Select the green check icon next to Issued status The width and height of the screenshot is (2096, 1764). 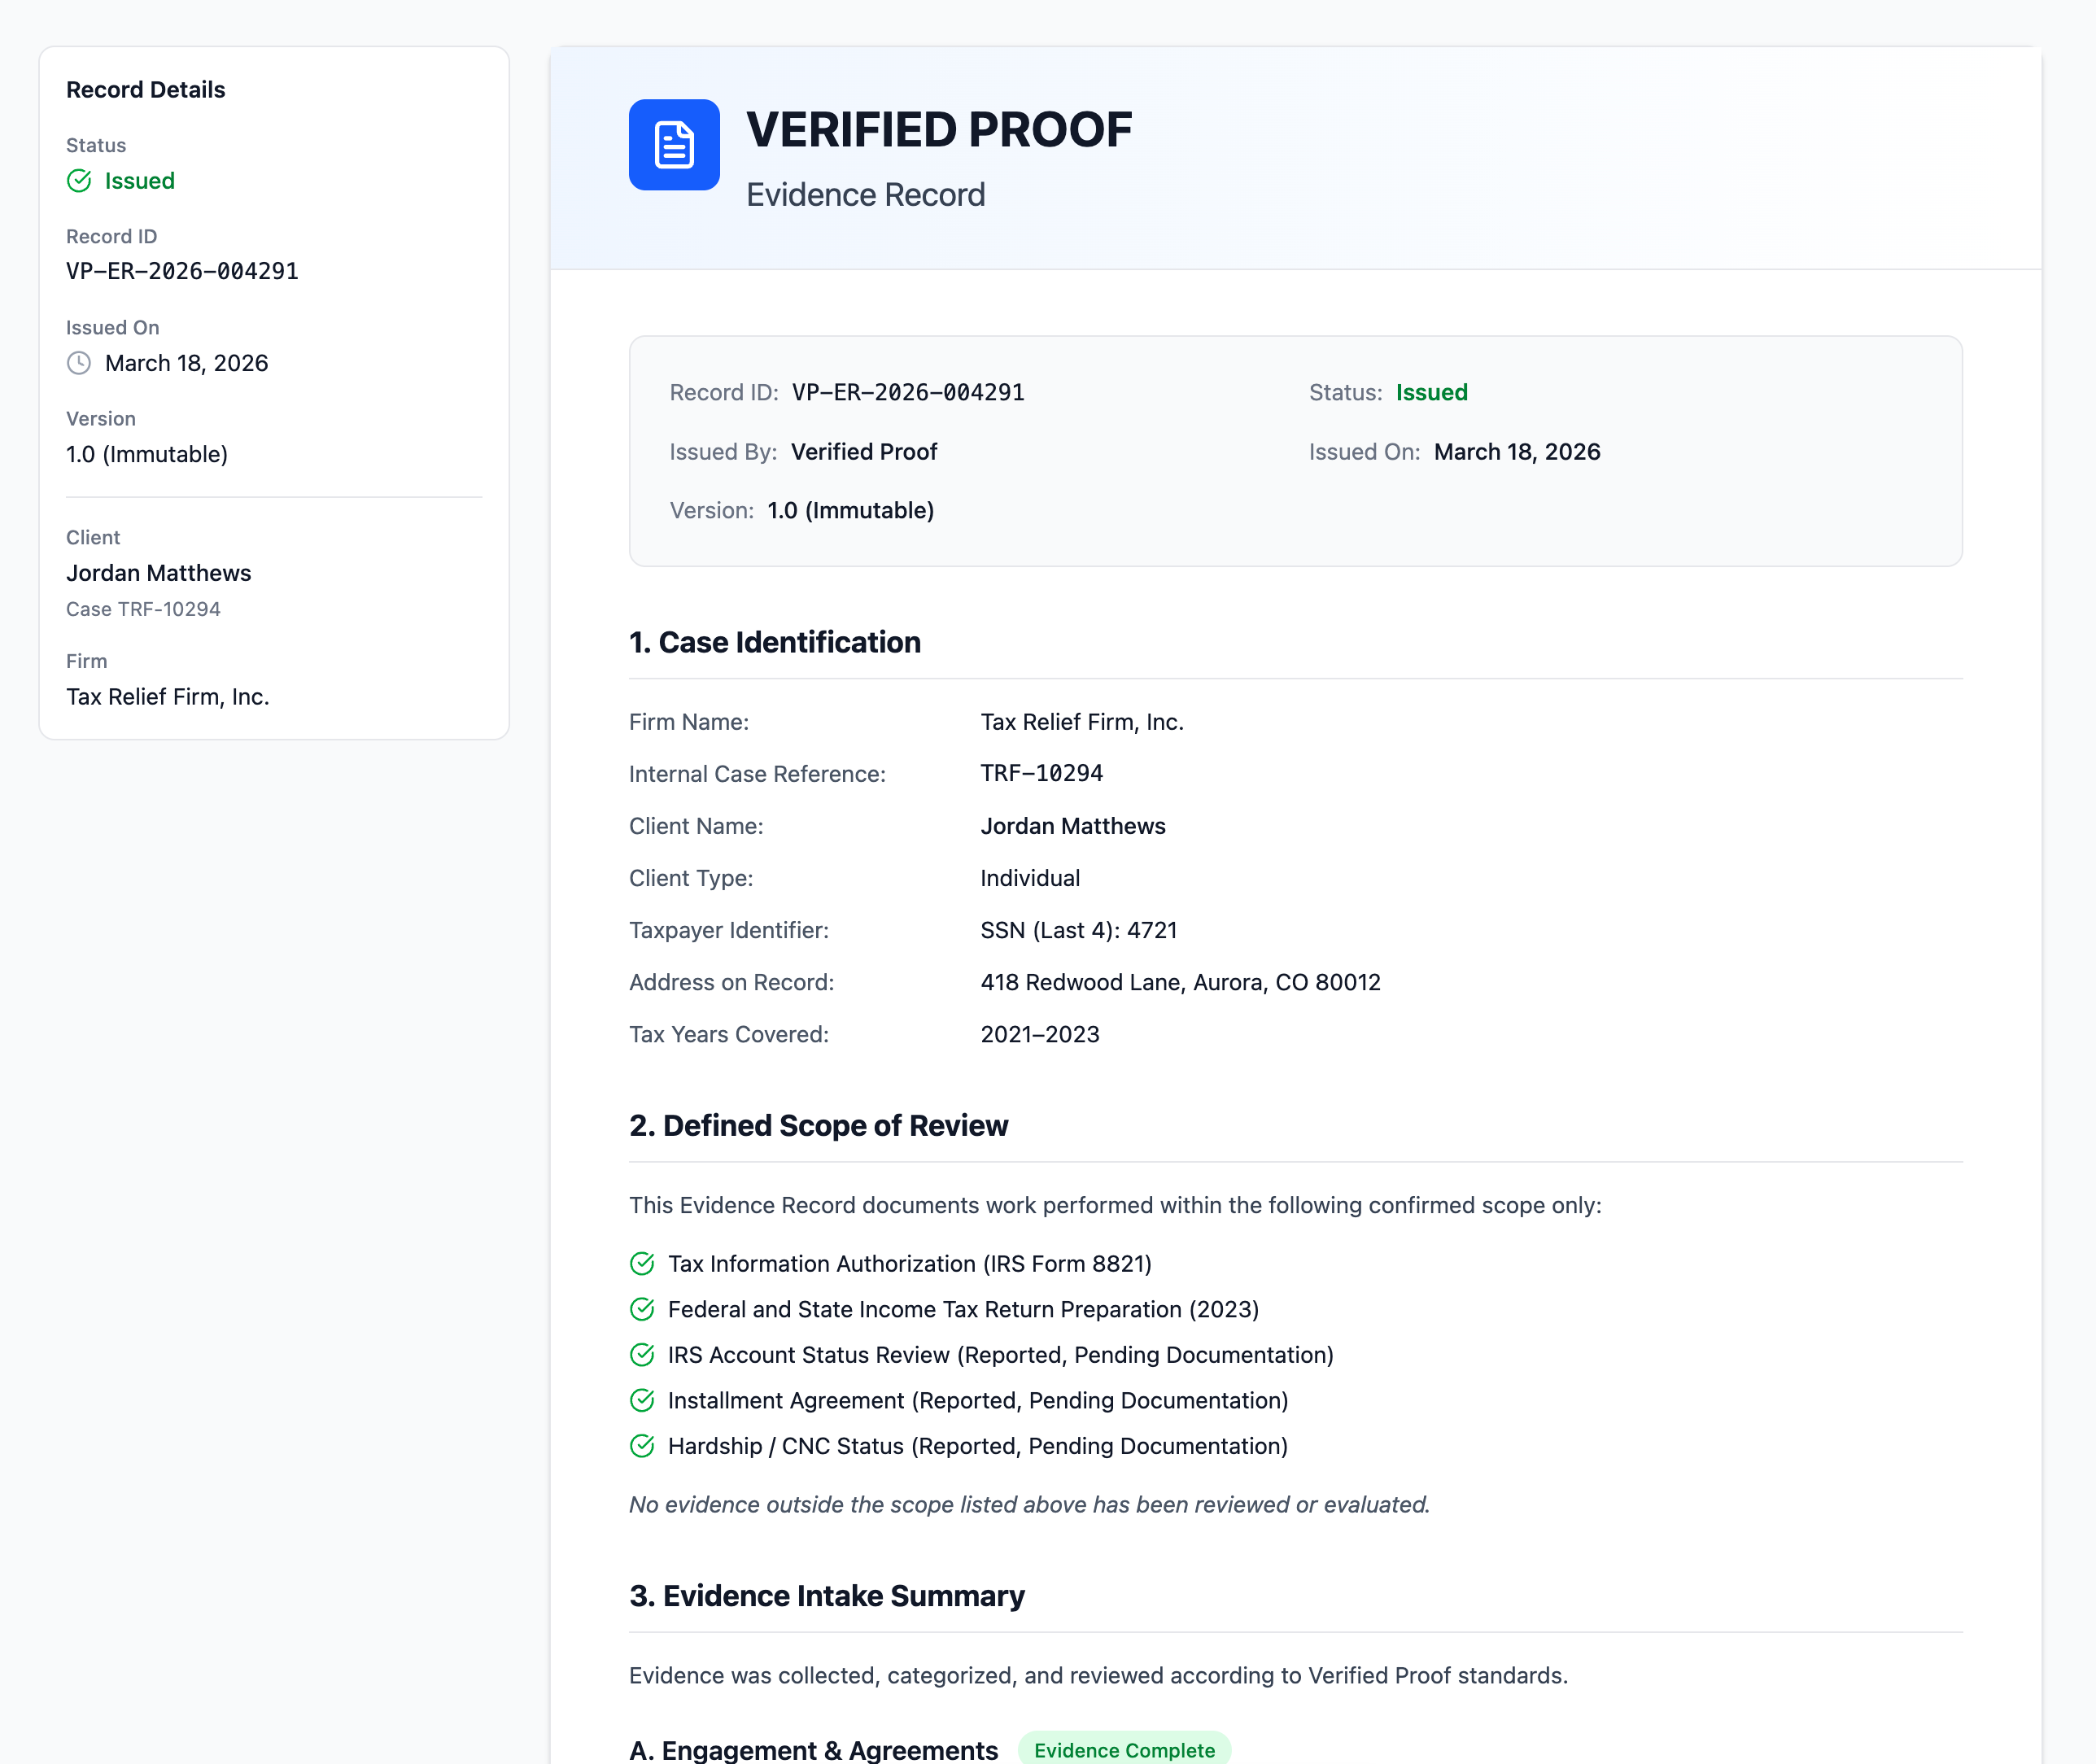80,181
